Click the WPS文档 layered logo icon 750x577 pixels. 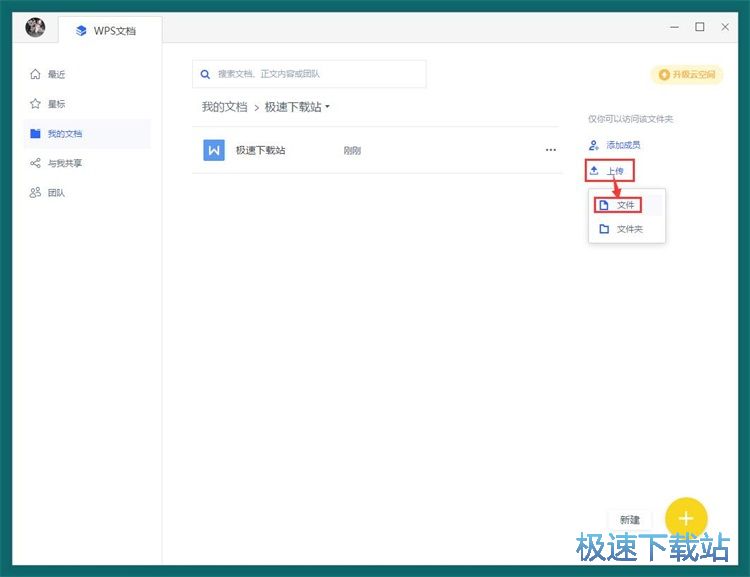point(81,31)
